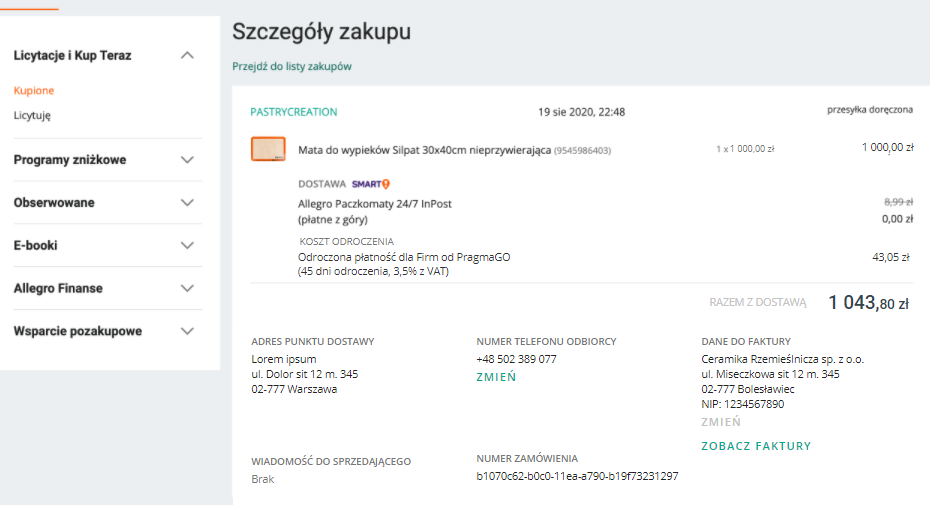Viewport: 930px width, 505px height.
Task: Click the order number b1070c62 text
Action: 577,476
